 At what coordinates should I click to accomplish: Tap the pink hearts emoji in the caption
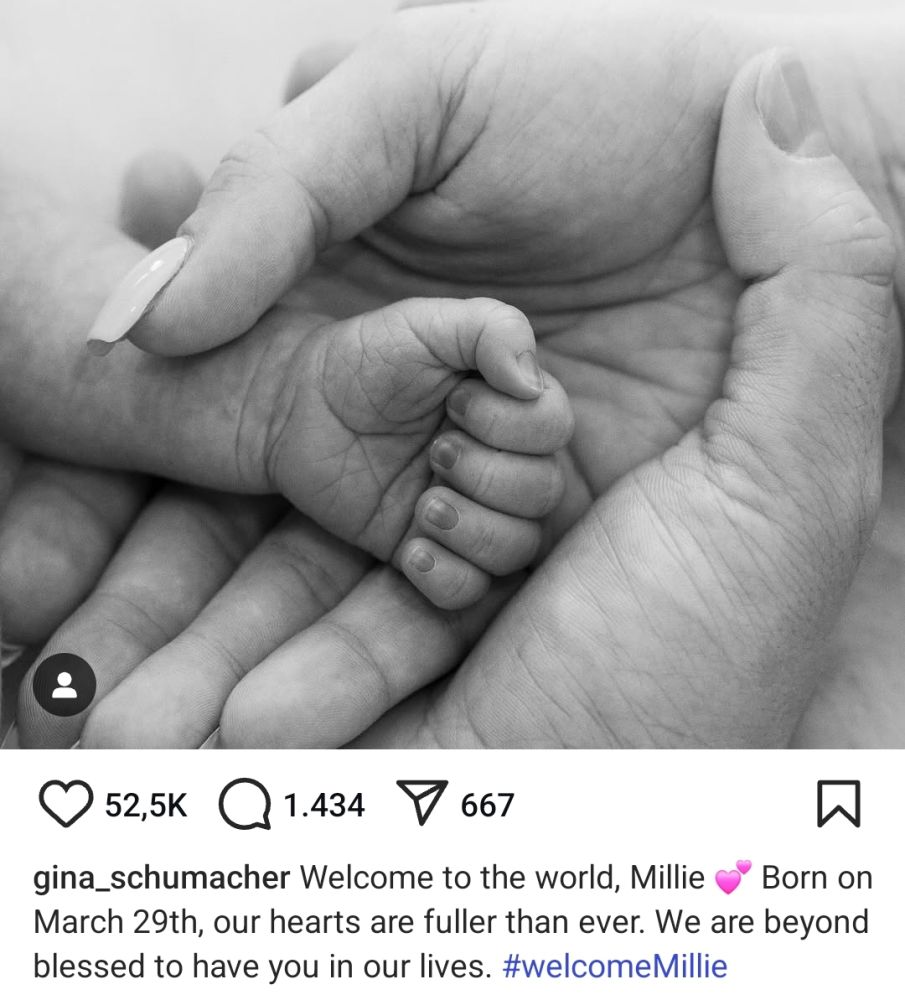pyautogui.click(x=733, y=878)
